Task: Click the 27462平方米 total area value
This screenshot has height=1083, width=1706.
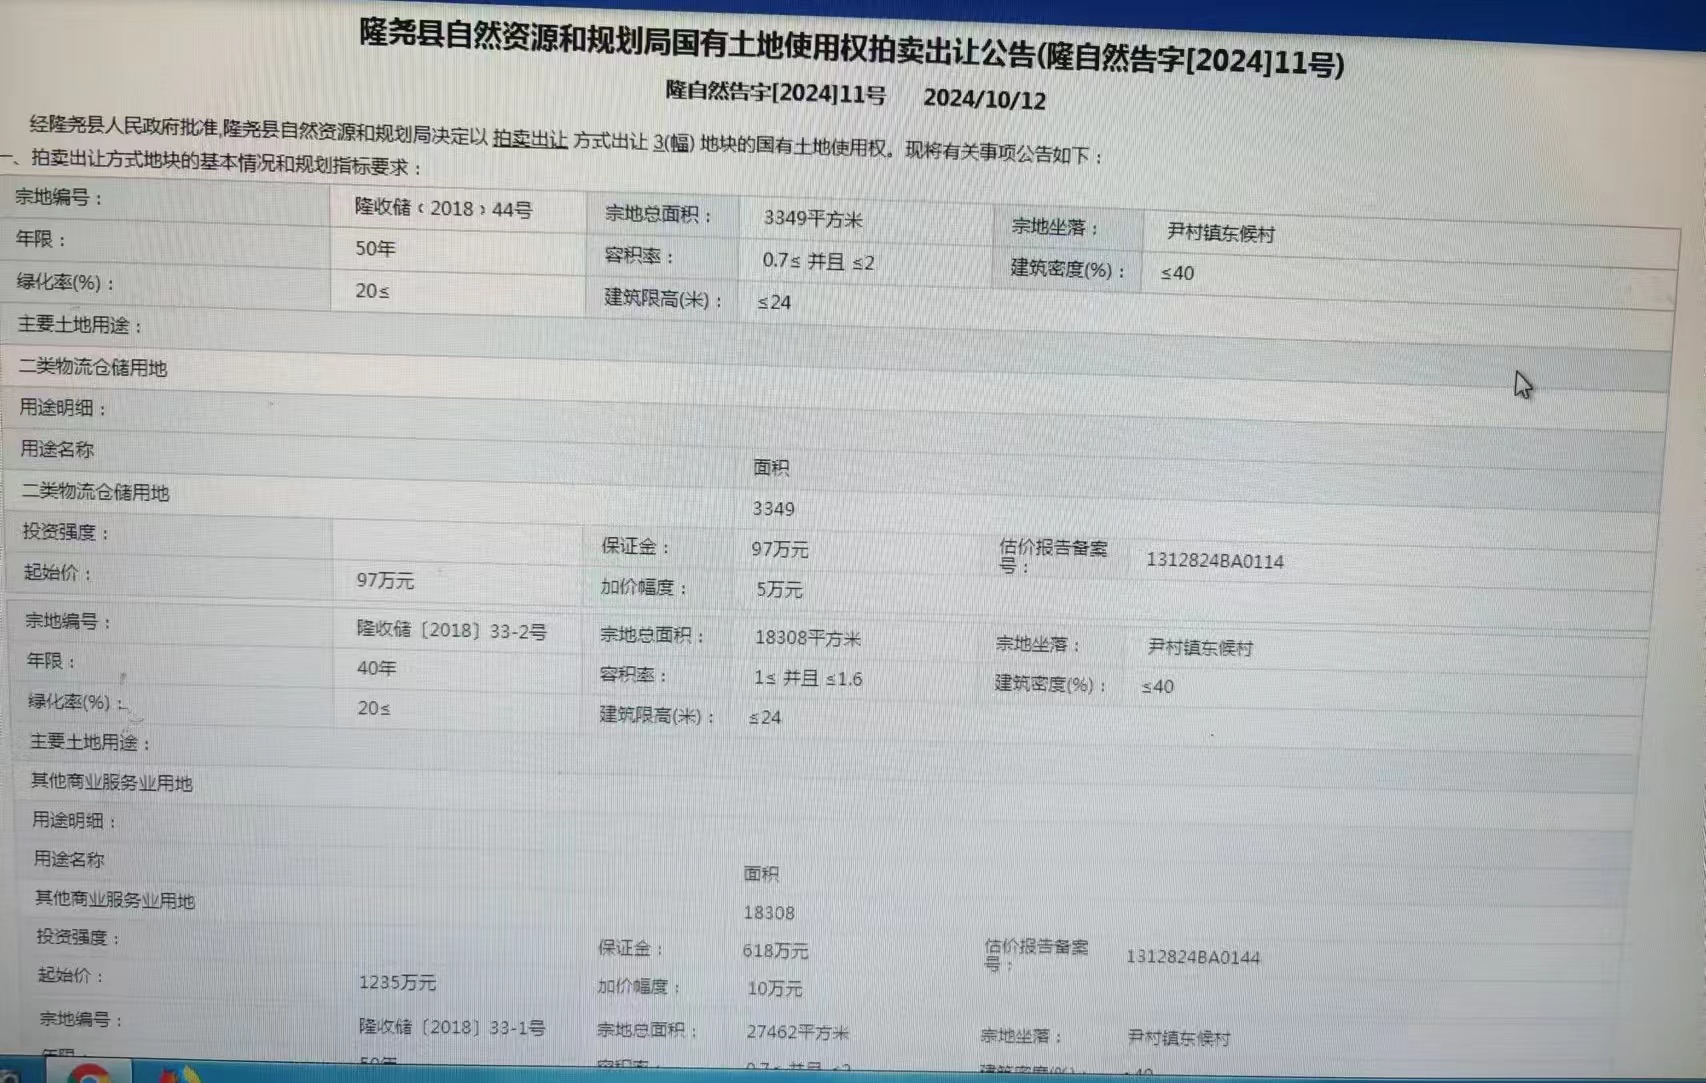Action: [797, 1032]
